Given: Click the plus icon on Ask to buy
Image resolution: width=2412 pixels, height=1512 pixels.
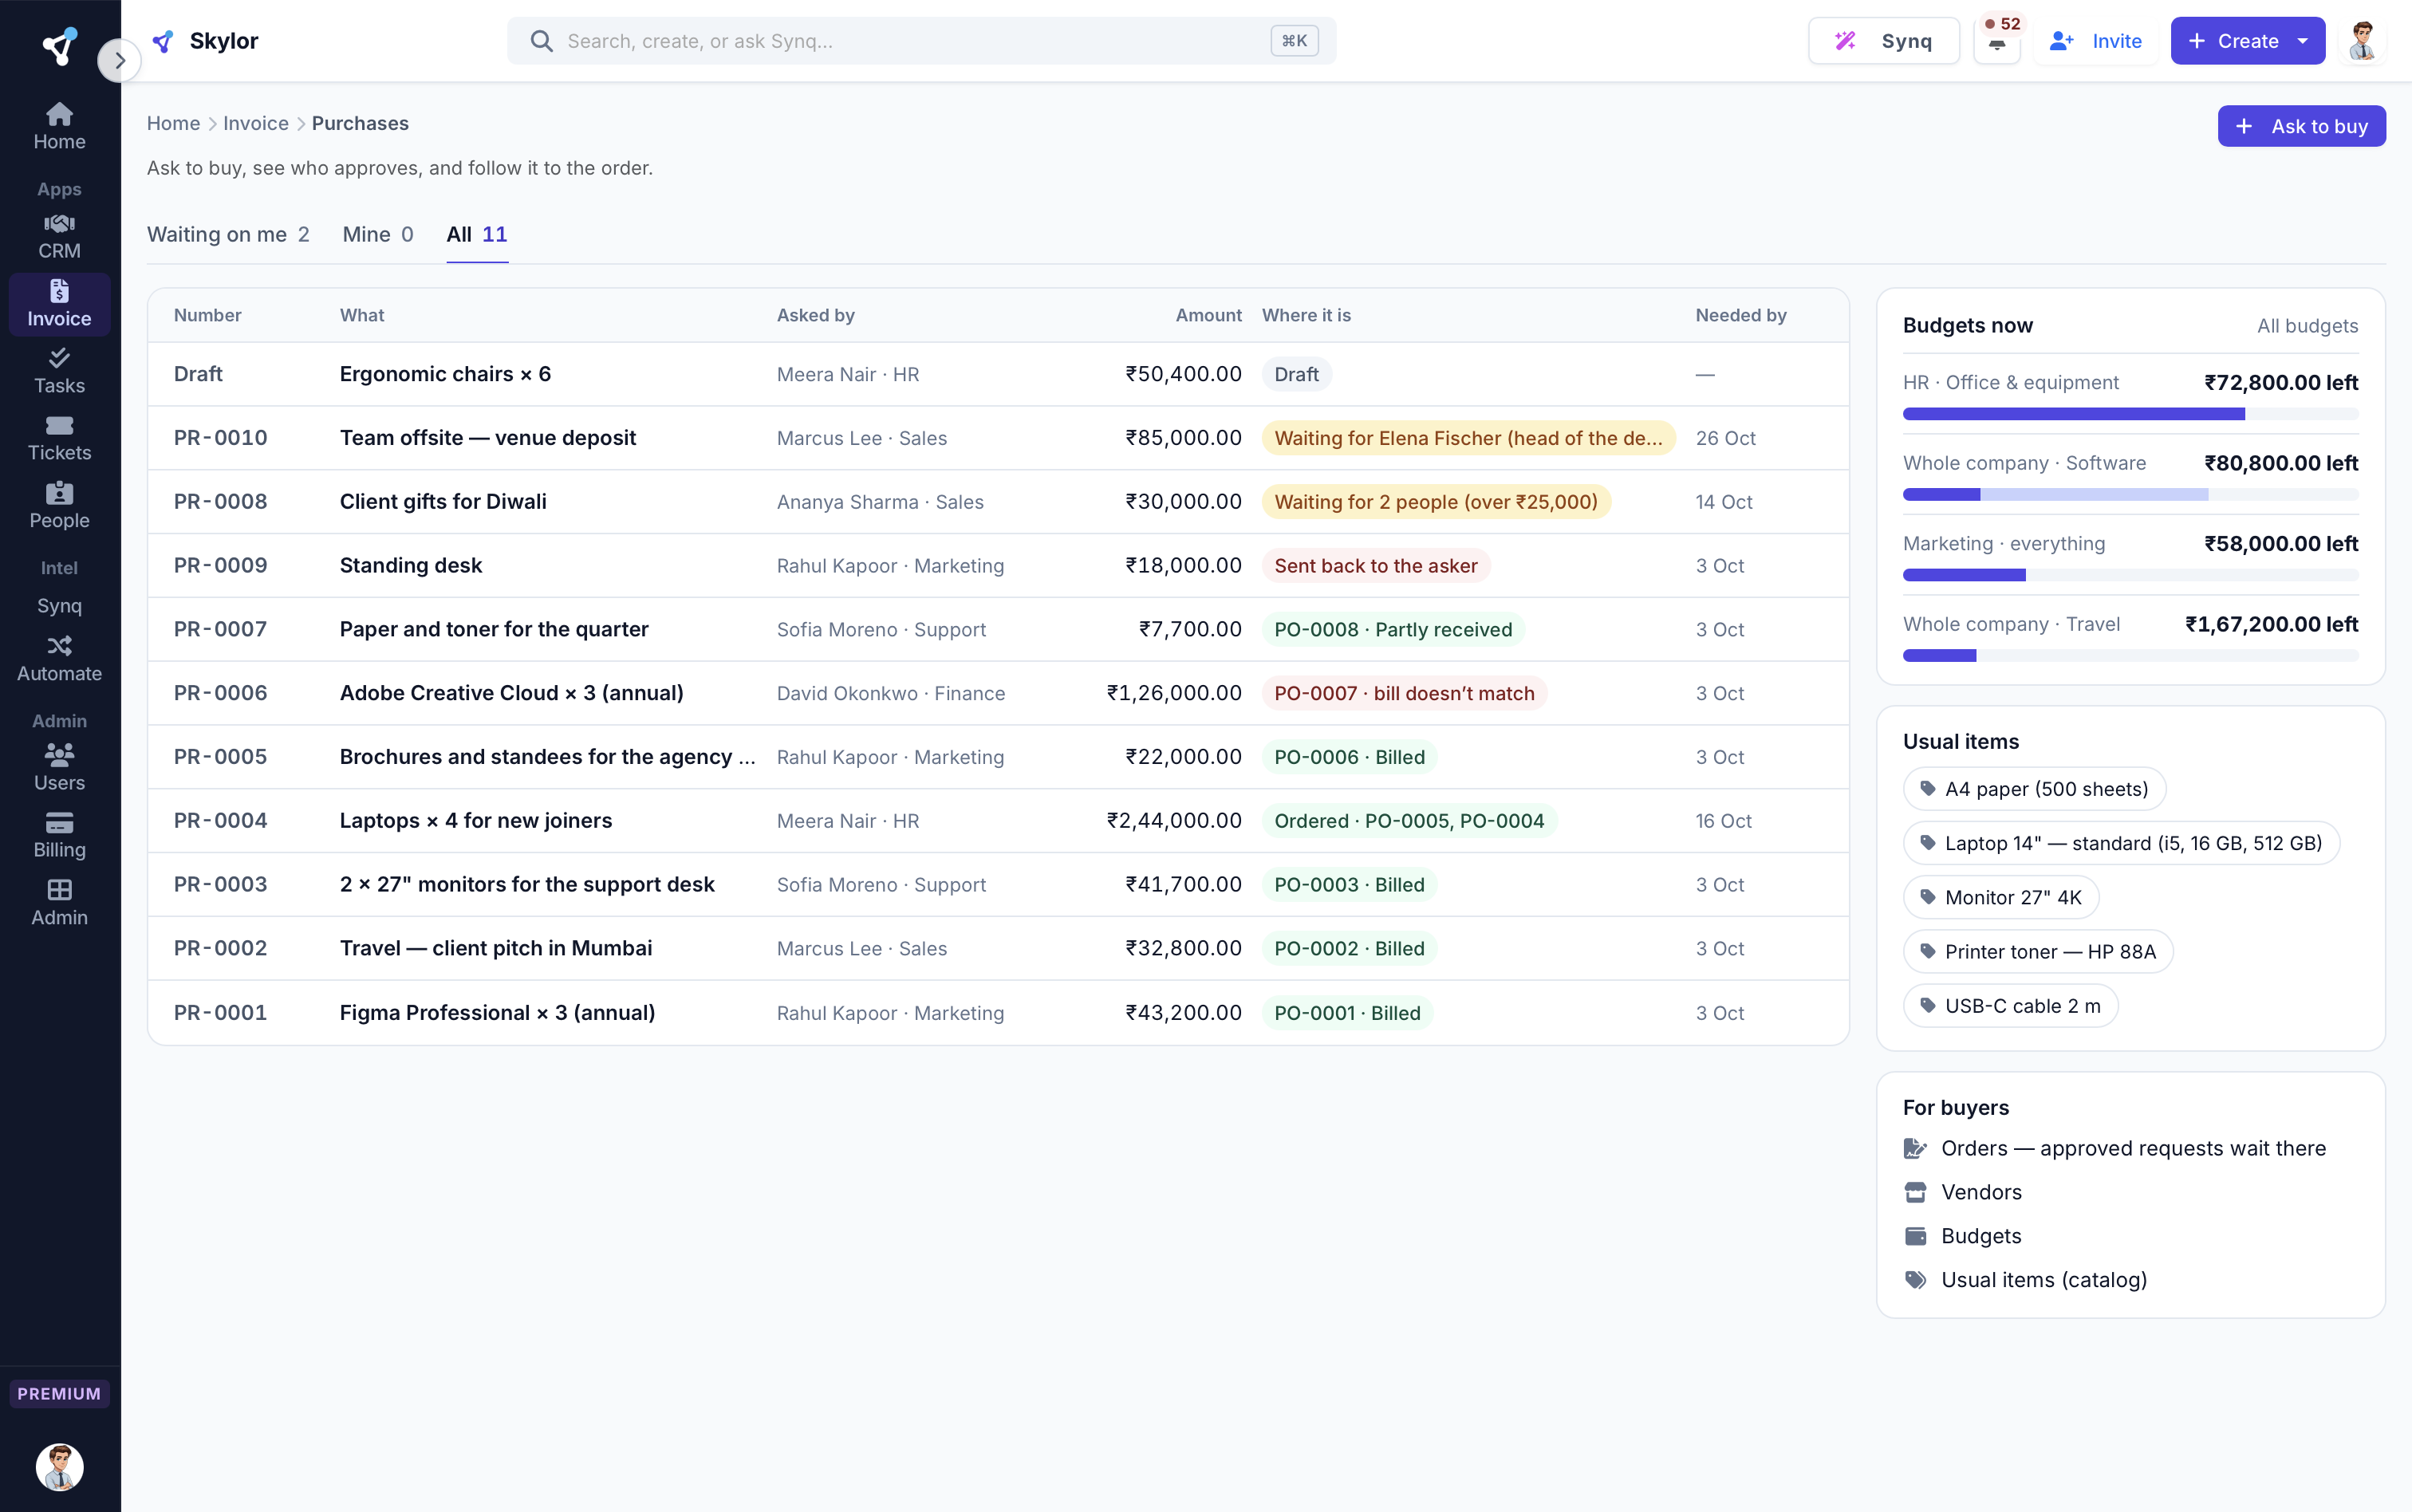Looking at the screenshot, I should 2244,126.
